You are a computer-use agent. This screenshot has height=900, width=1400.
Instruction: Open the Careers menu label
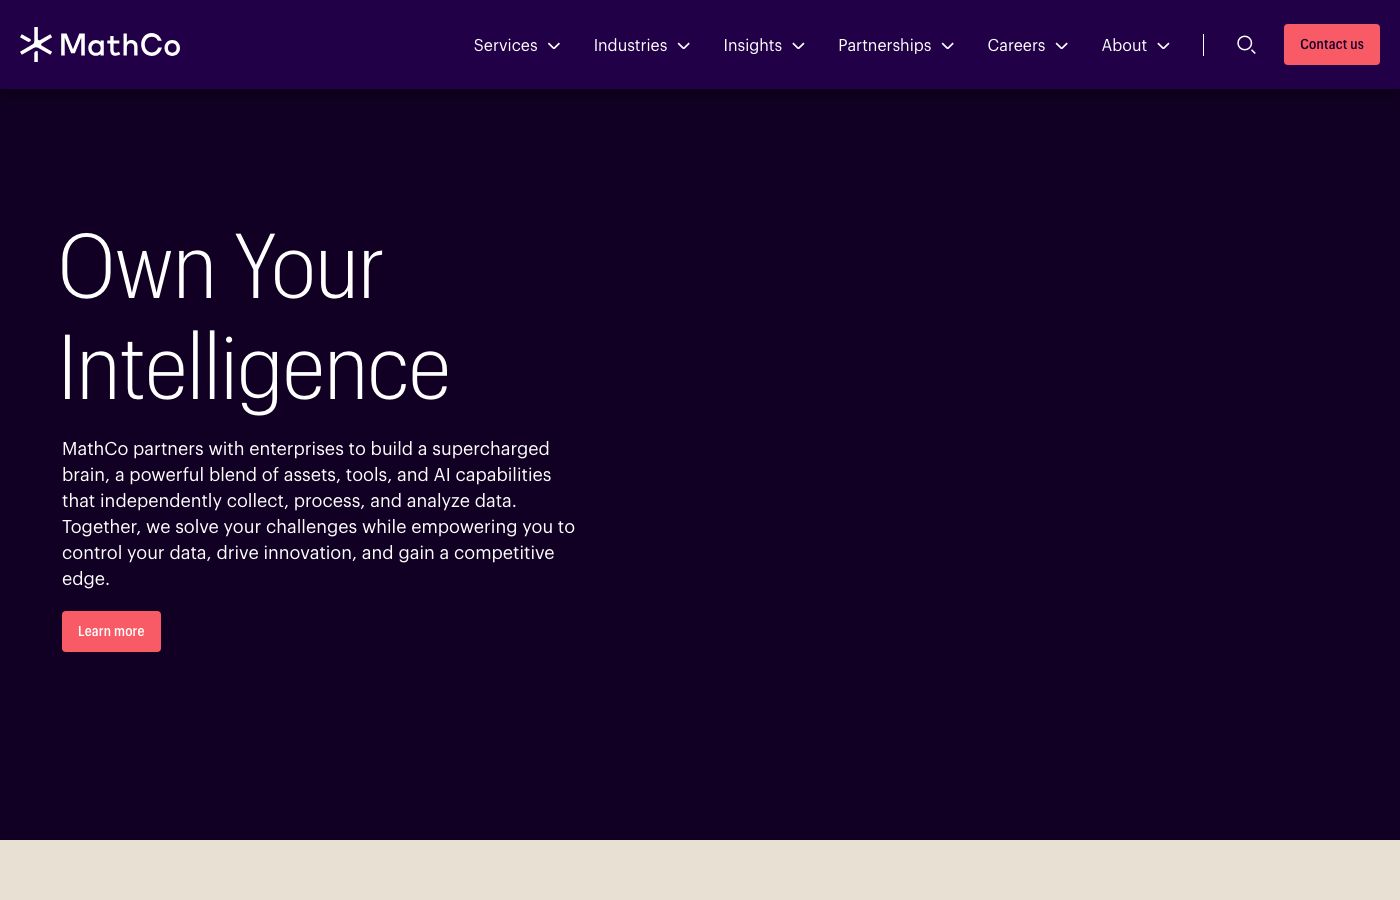point(1016,45)
